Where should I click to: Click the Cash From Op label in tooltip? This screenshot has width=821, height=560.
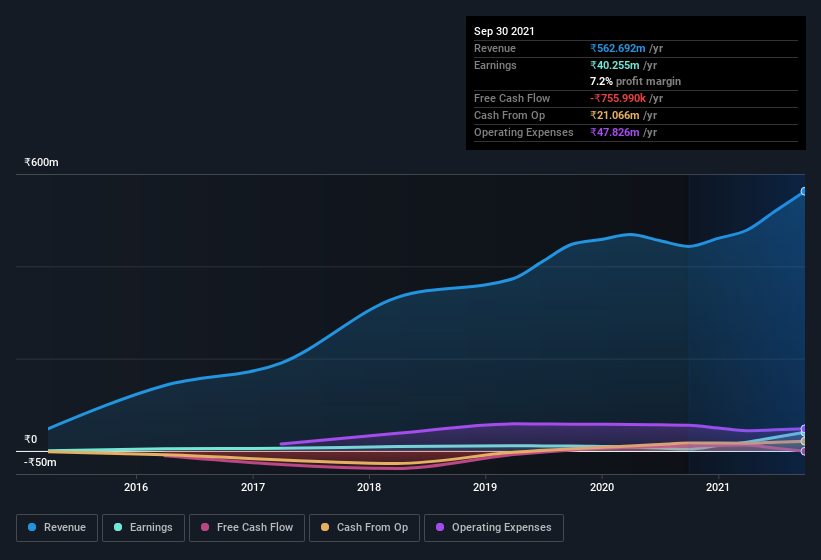pyautogui.click(x=509, y=115)
